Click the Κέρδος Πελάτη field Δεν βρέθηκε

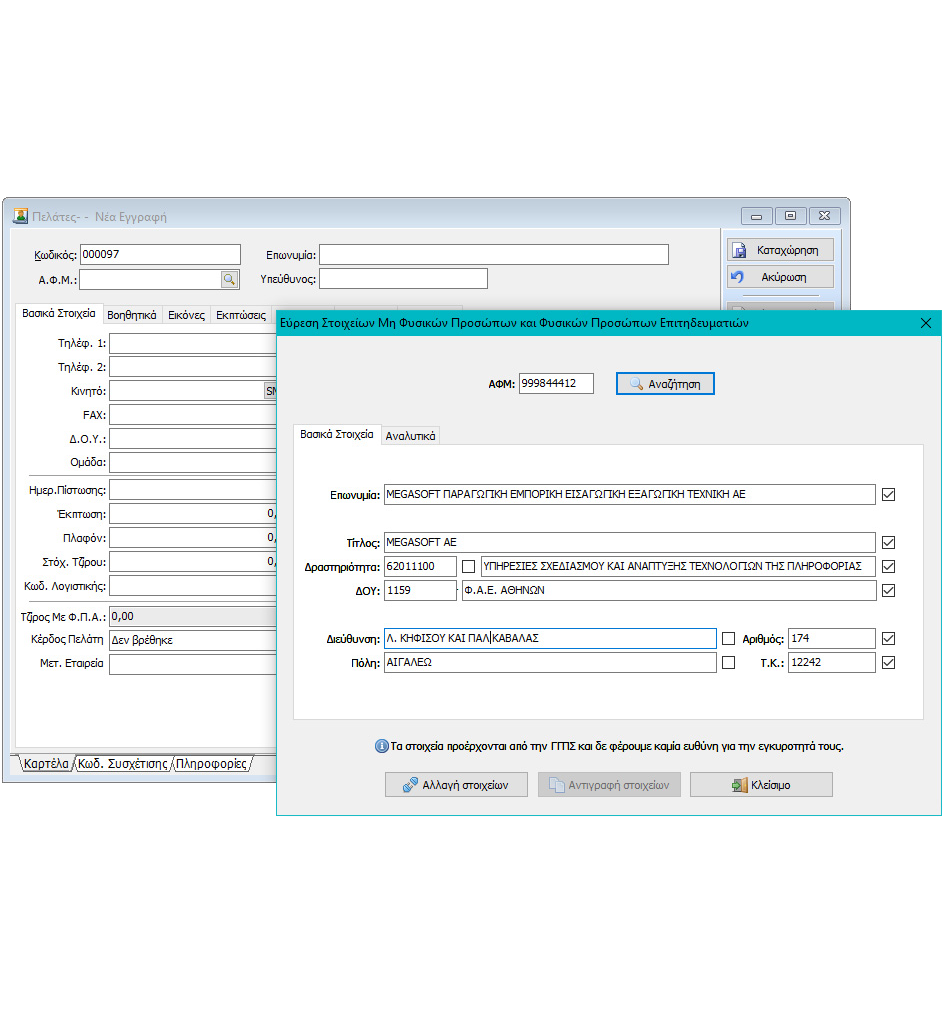(193, 640)
